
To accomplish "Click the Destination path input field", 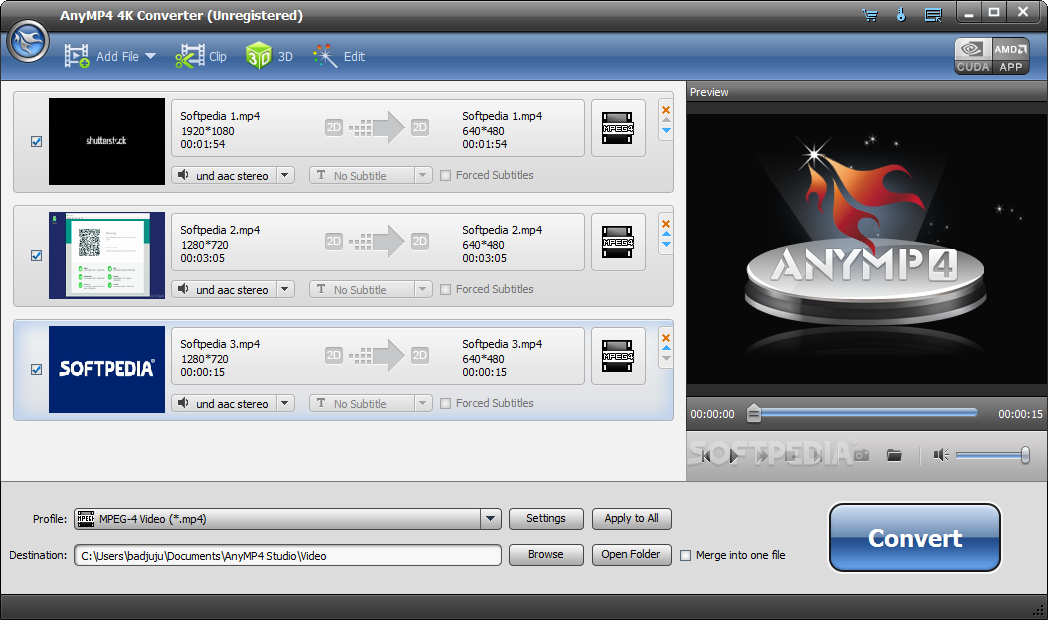I will [x=288, y=555].
